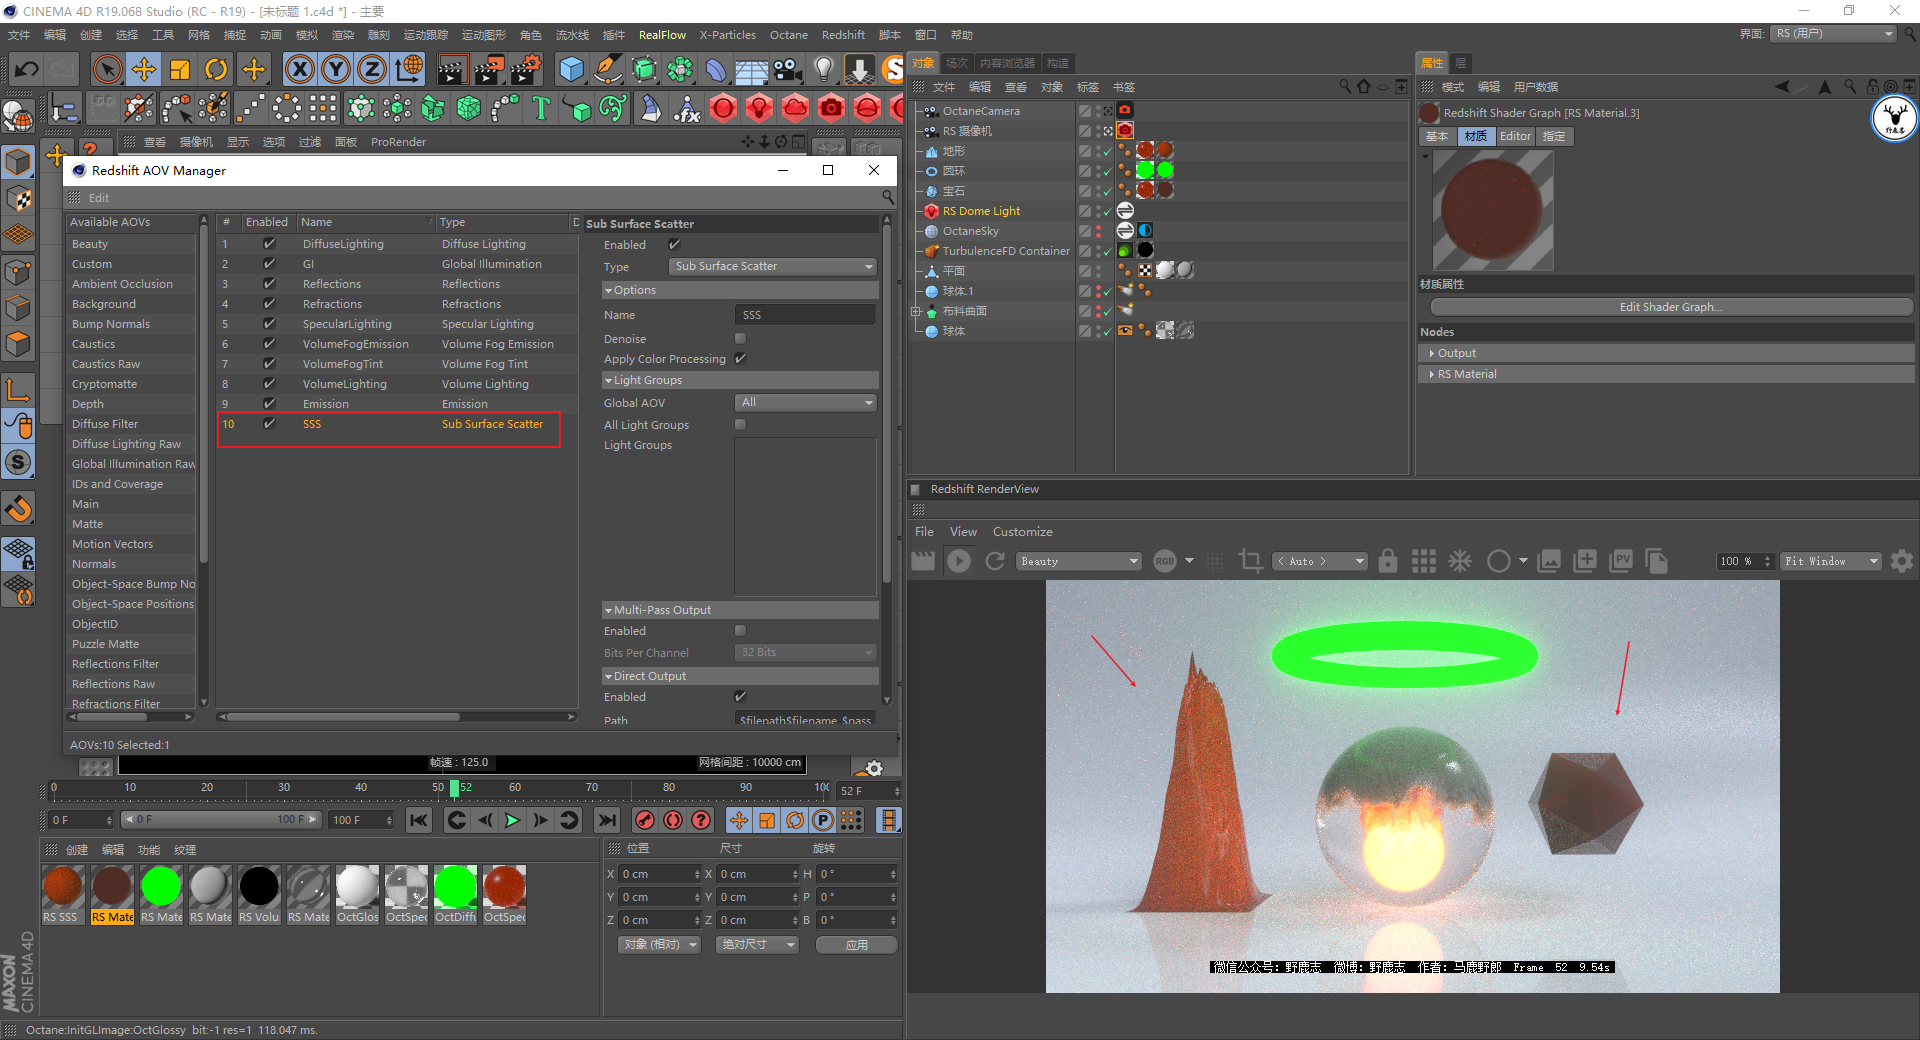Open X-Particles menu
The image size is (1920, 1040).
(x=727, y=35)
